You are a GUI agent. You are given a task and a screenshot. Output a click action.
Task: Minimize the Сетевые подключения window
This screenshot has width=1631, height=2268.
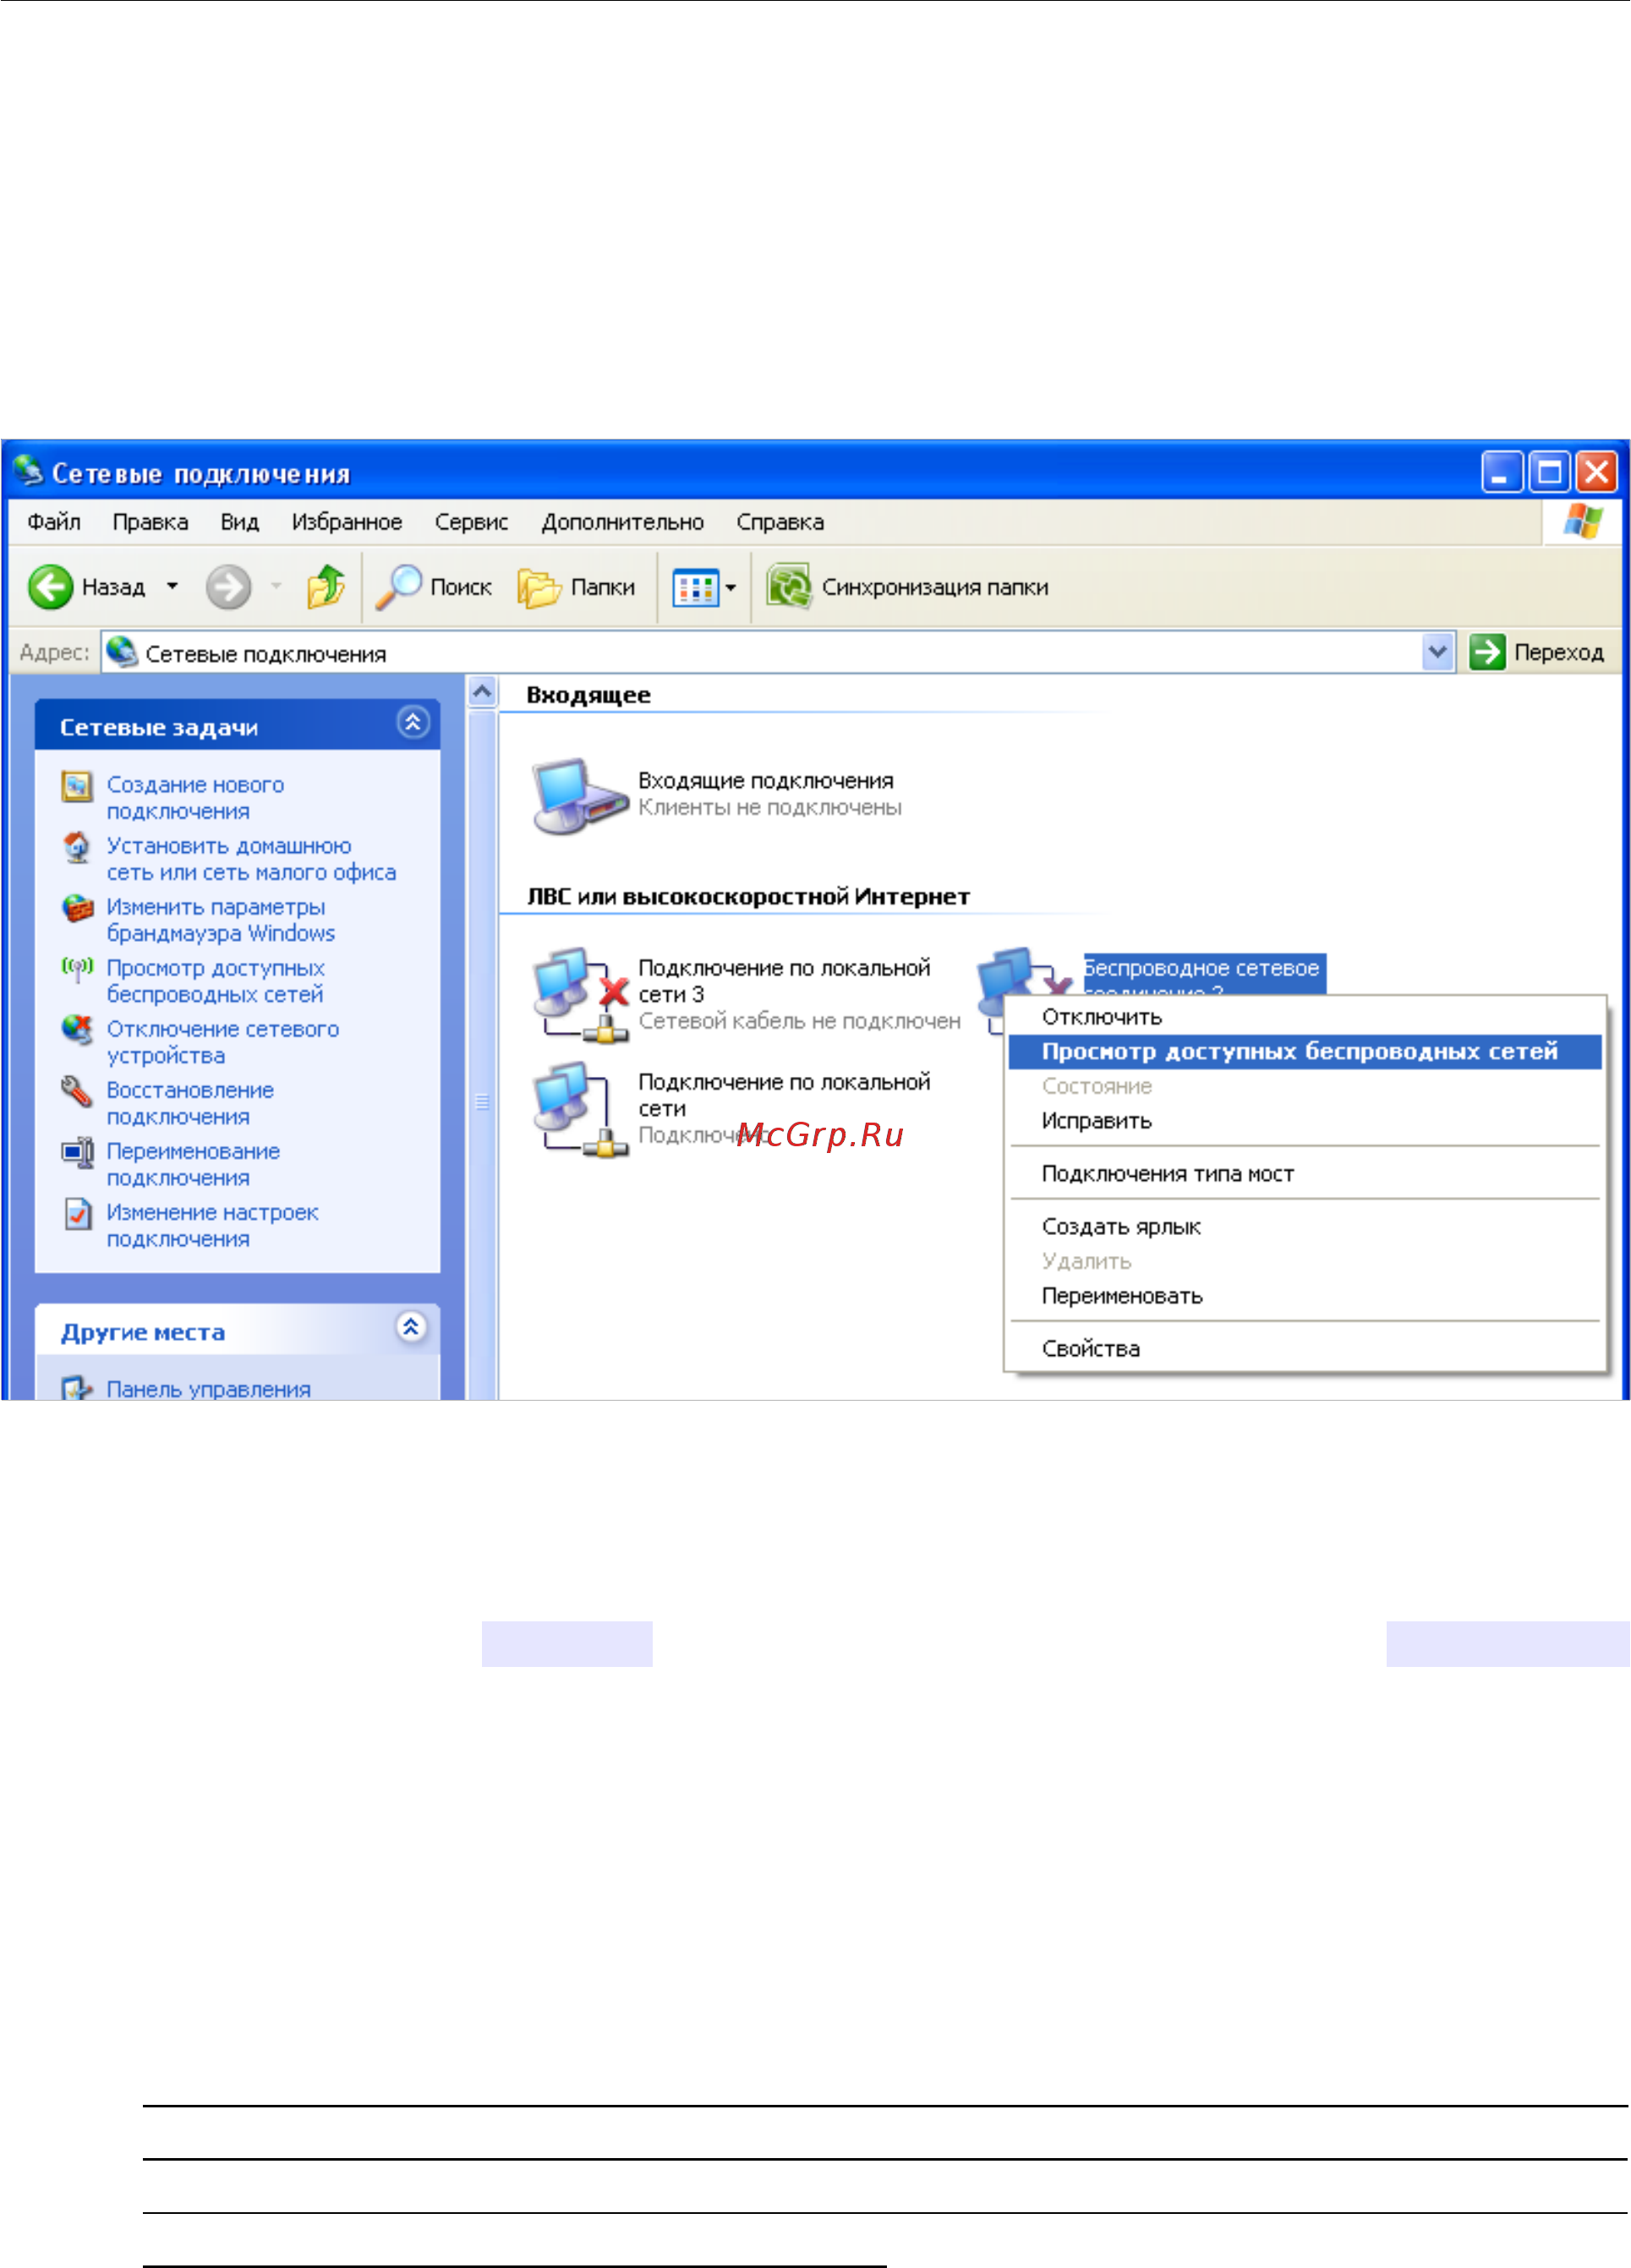tap(1501, 472)
